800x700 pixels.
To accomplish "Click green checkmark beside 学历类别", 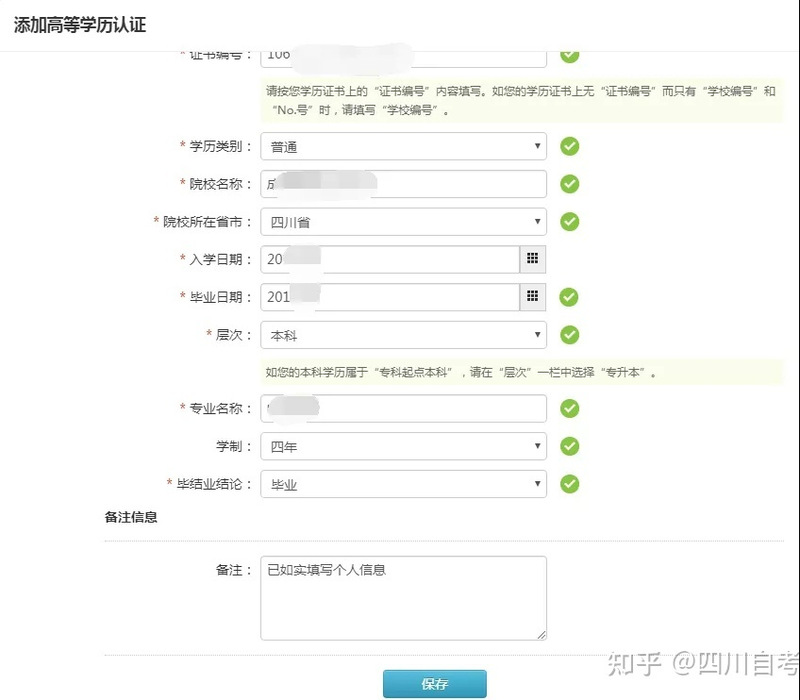I will 569,146.
